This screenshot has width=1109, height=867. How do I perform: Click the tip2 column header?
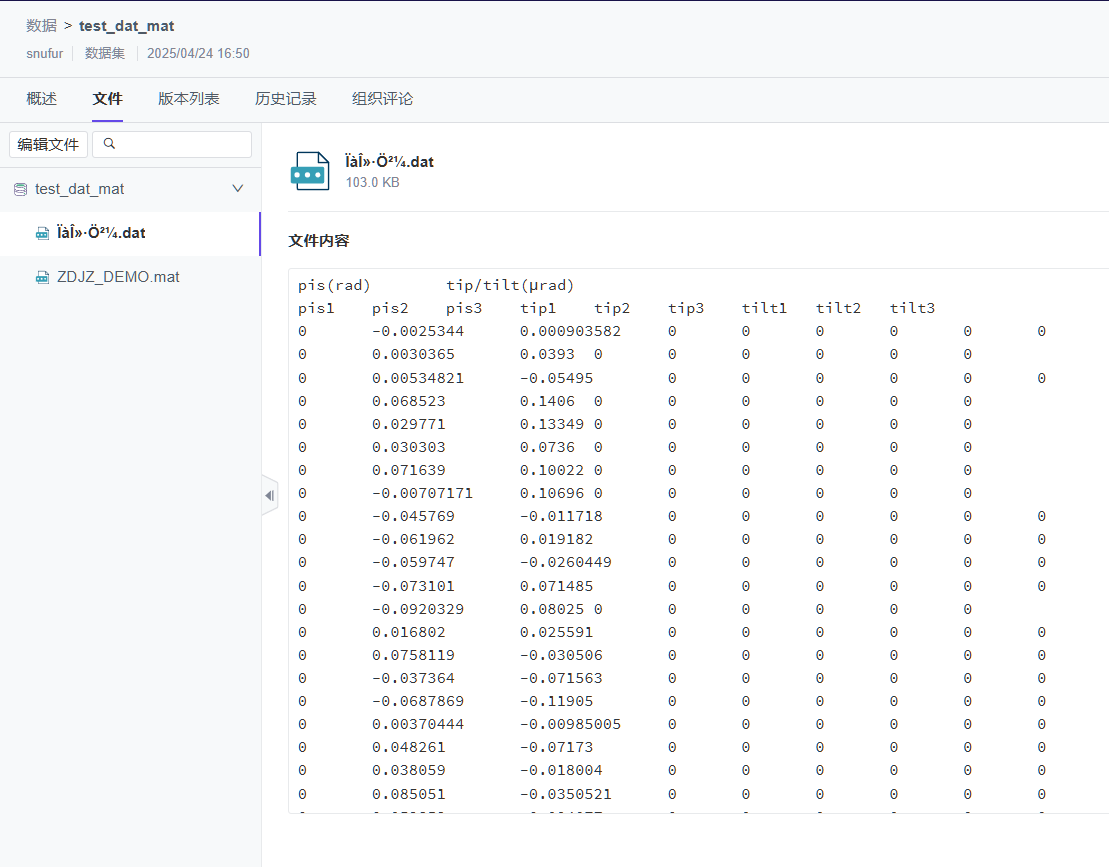[612, 308]
